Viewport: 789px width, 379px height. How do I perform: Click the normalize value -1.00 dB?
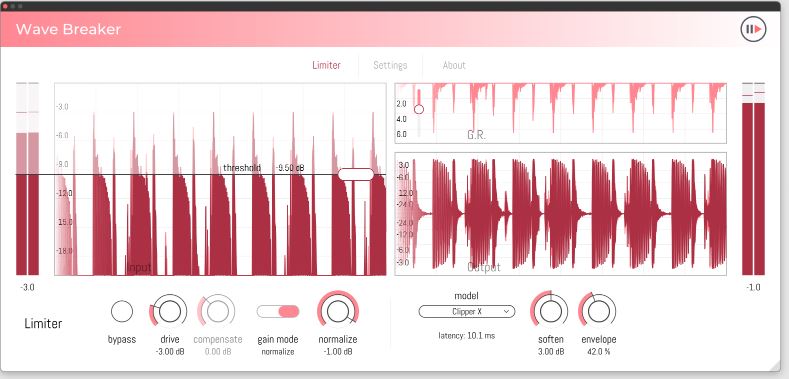point(338,352)
